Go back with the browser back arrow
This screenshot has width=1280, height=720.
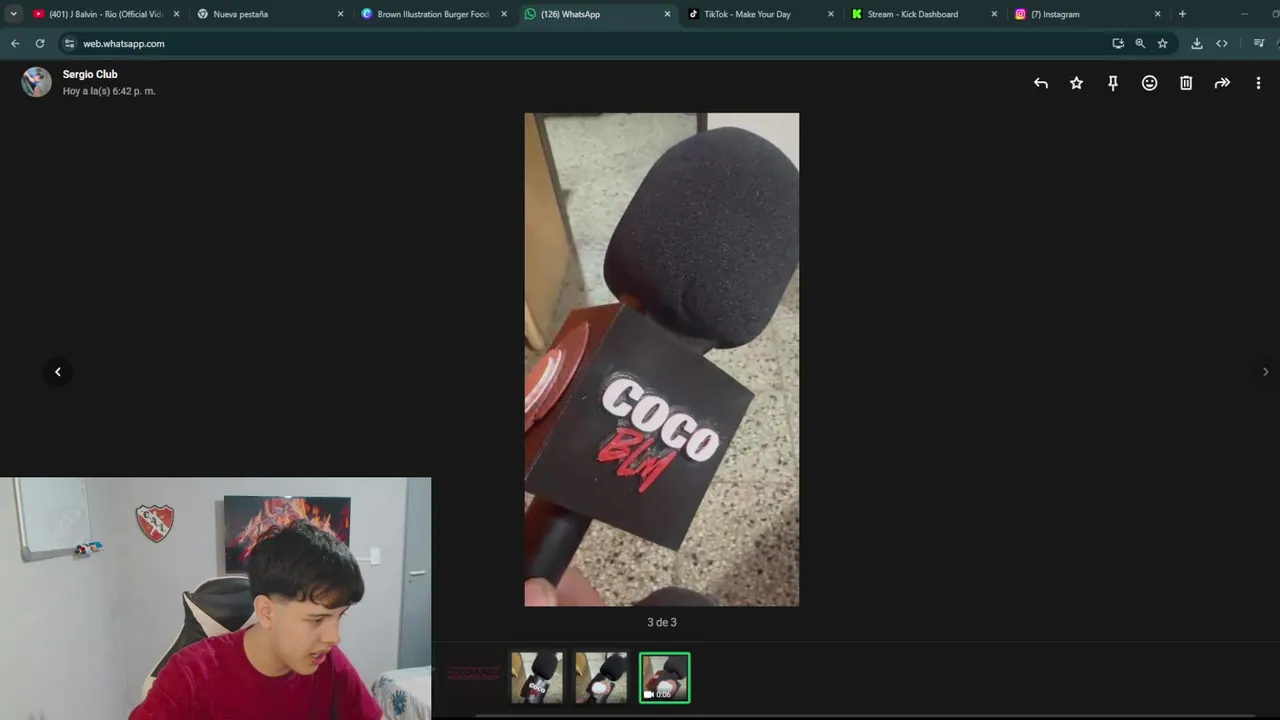[x=15, y=43]
